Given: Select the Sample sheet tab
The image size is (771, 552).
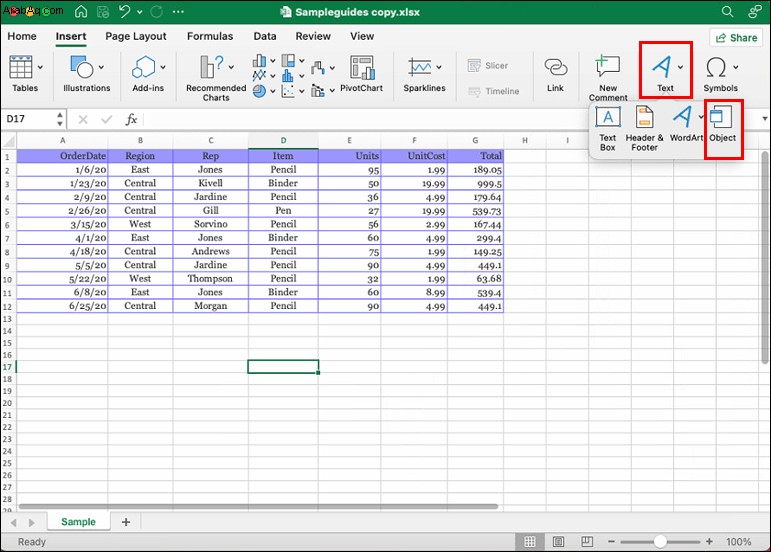Looking at the screenshot, I should pos(79,522).
